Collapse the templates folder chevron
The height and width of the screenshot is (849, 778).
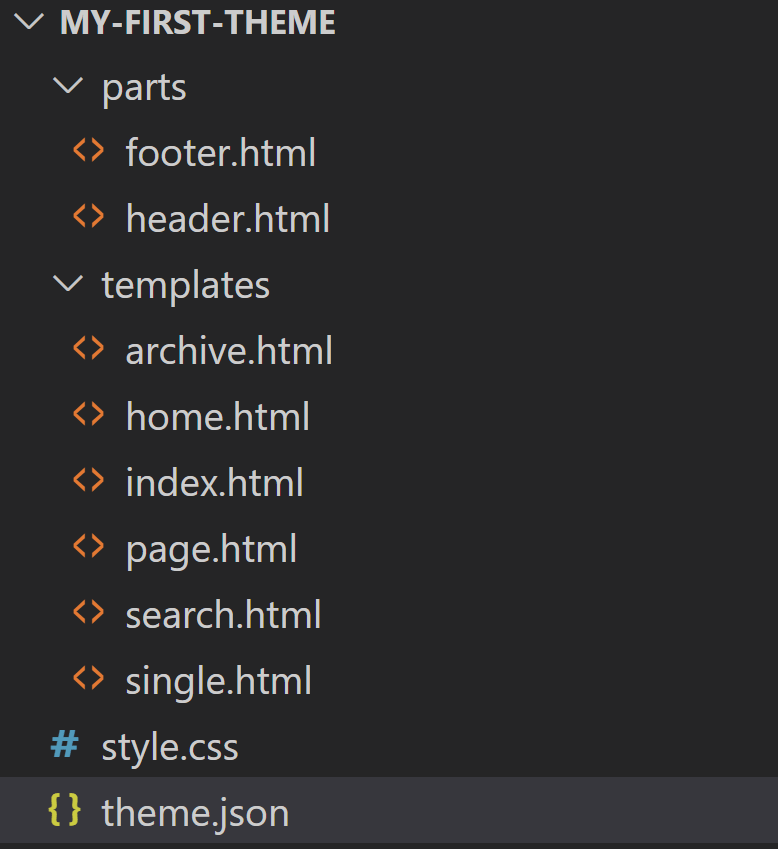(68, 283)
